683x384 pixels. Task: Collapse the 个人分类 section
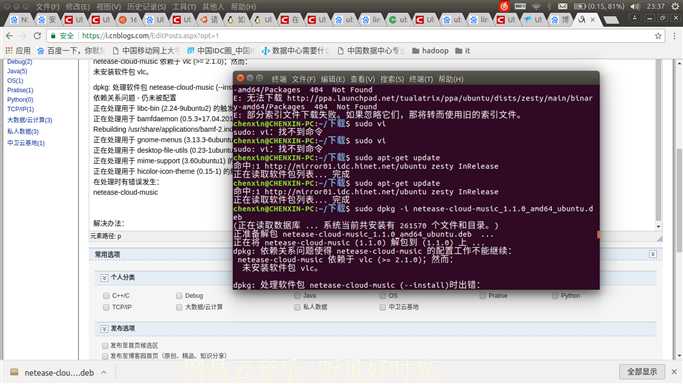coord(104,277)
